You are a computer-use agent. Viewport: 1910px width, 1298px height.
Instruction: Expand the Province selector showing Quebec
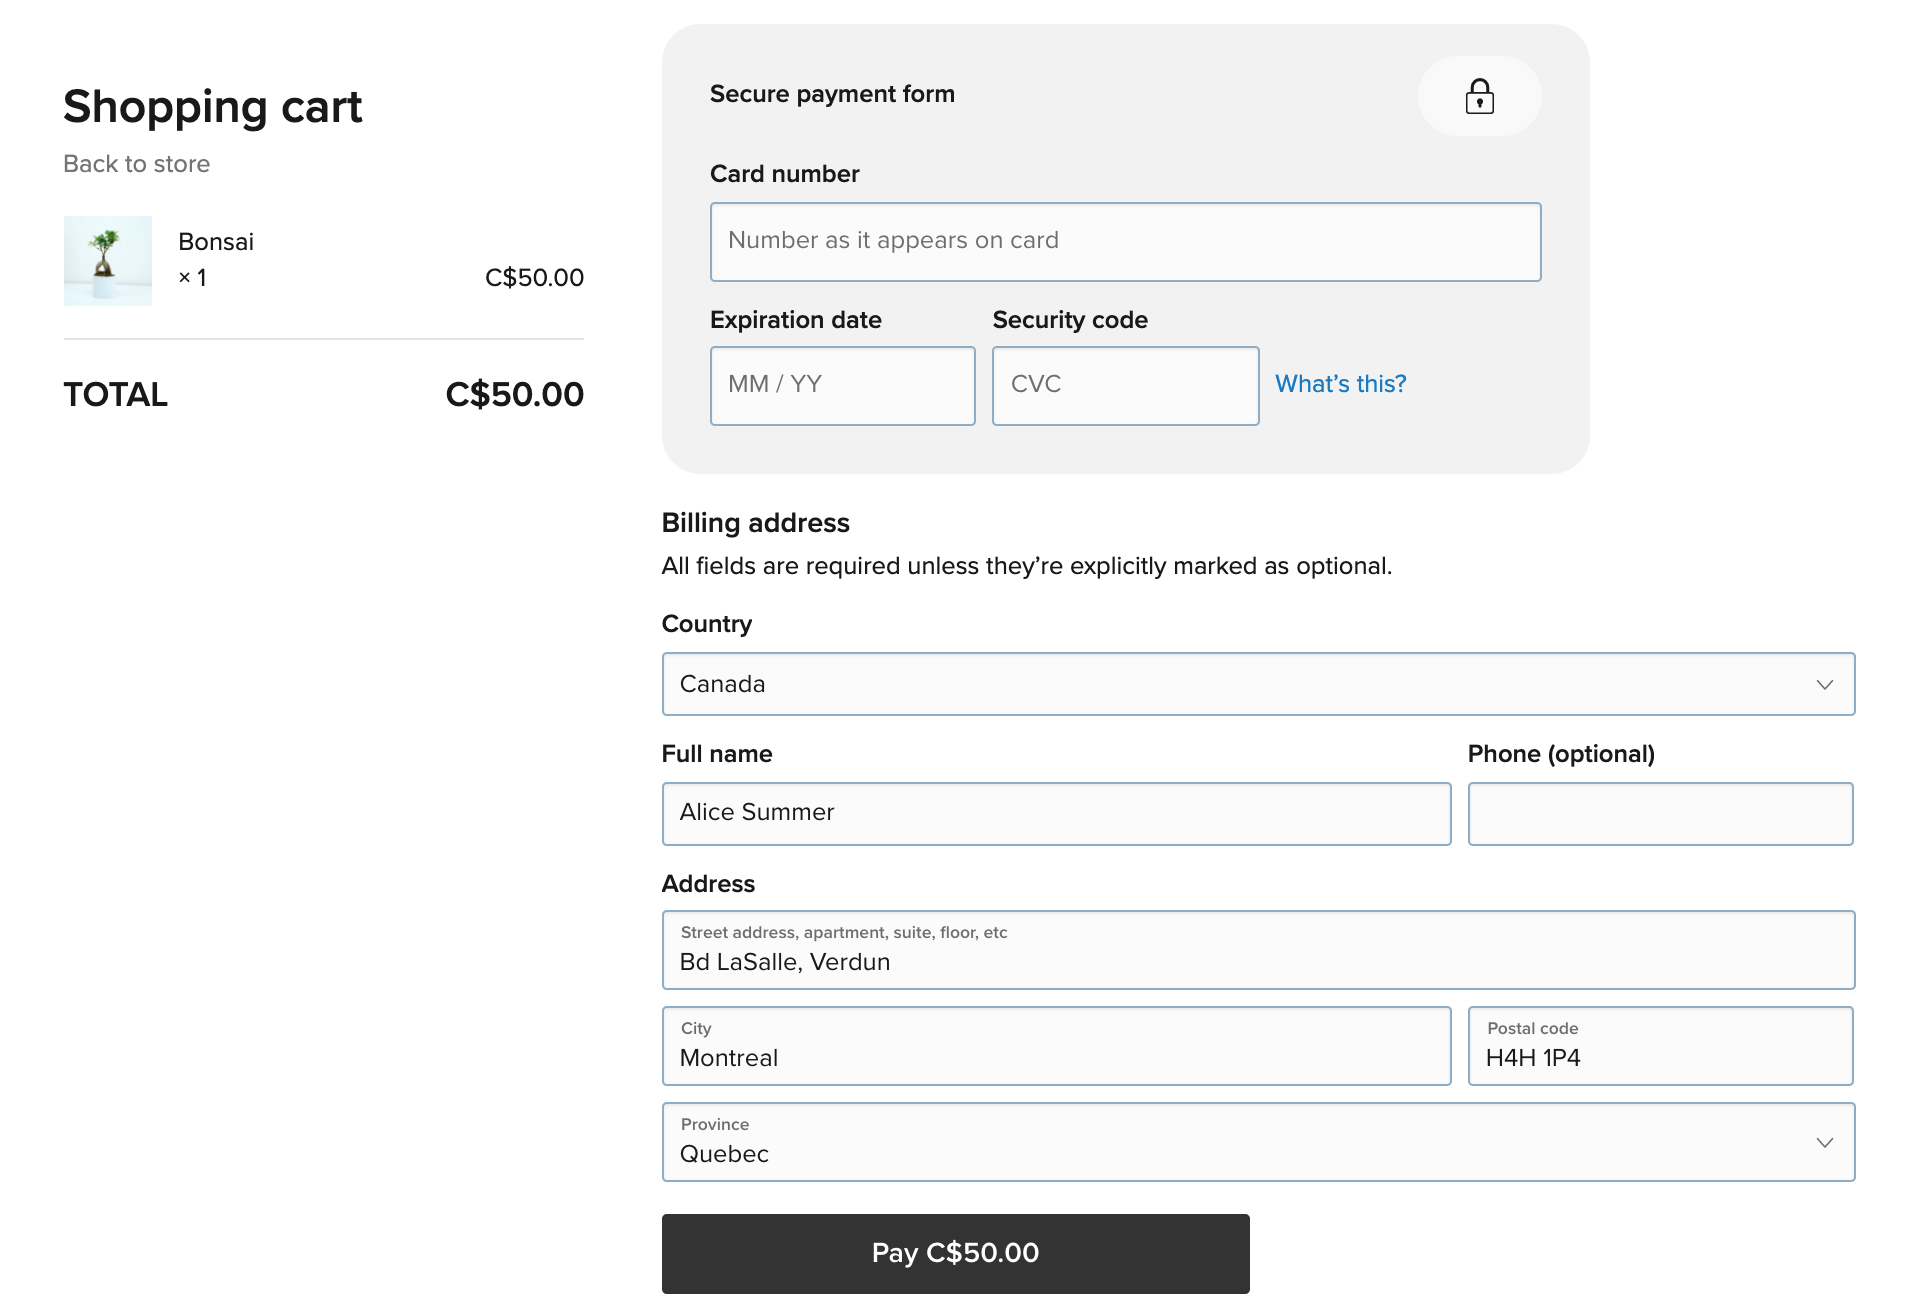[x=1258, y=1141]
